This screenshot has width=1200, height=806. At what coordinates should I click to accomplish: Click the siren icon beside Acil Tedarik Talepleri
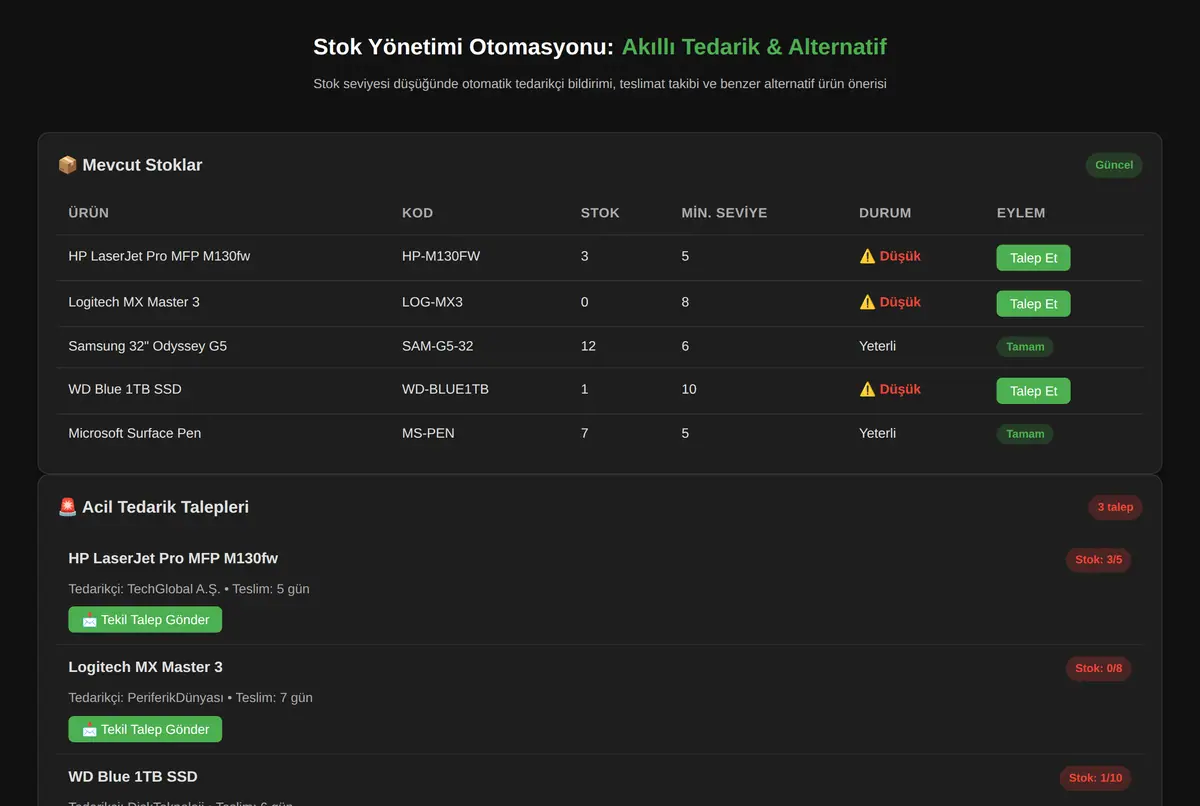click(x=68, y=507)
